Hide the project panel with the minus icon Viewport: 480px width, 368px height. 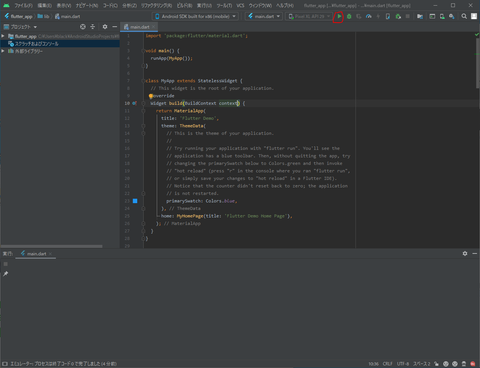114,27
